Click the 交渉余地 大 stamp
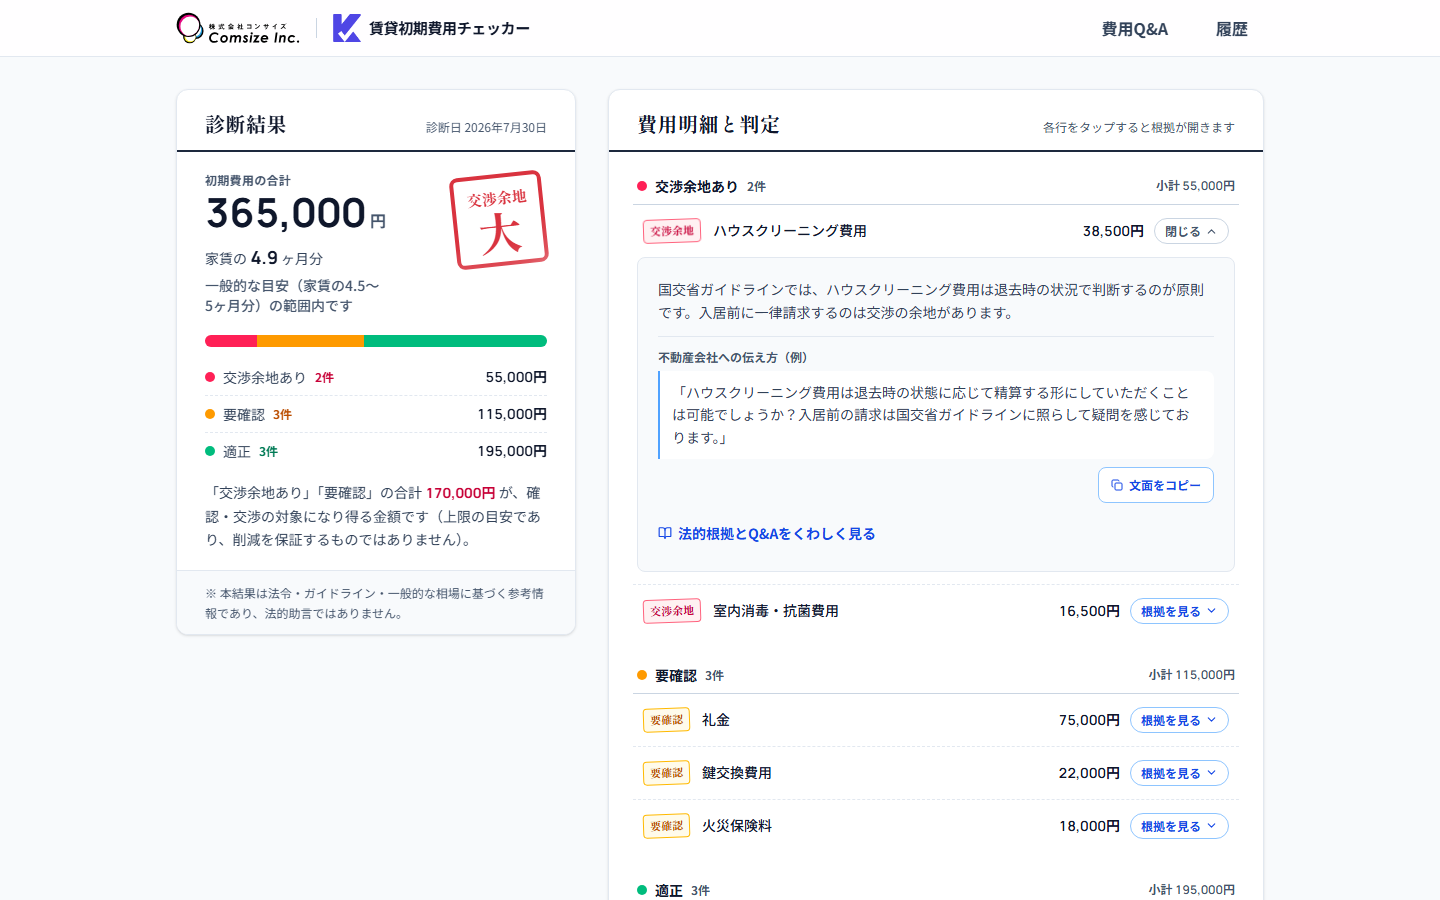Image resolution: width=1440 pixels, height=900 pixels. [499, 220]
